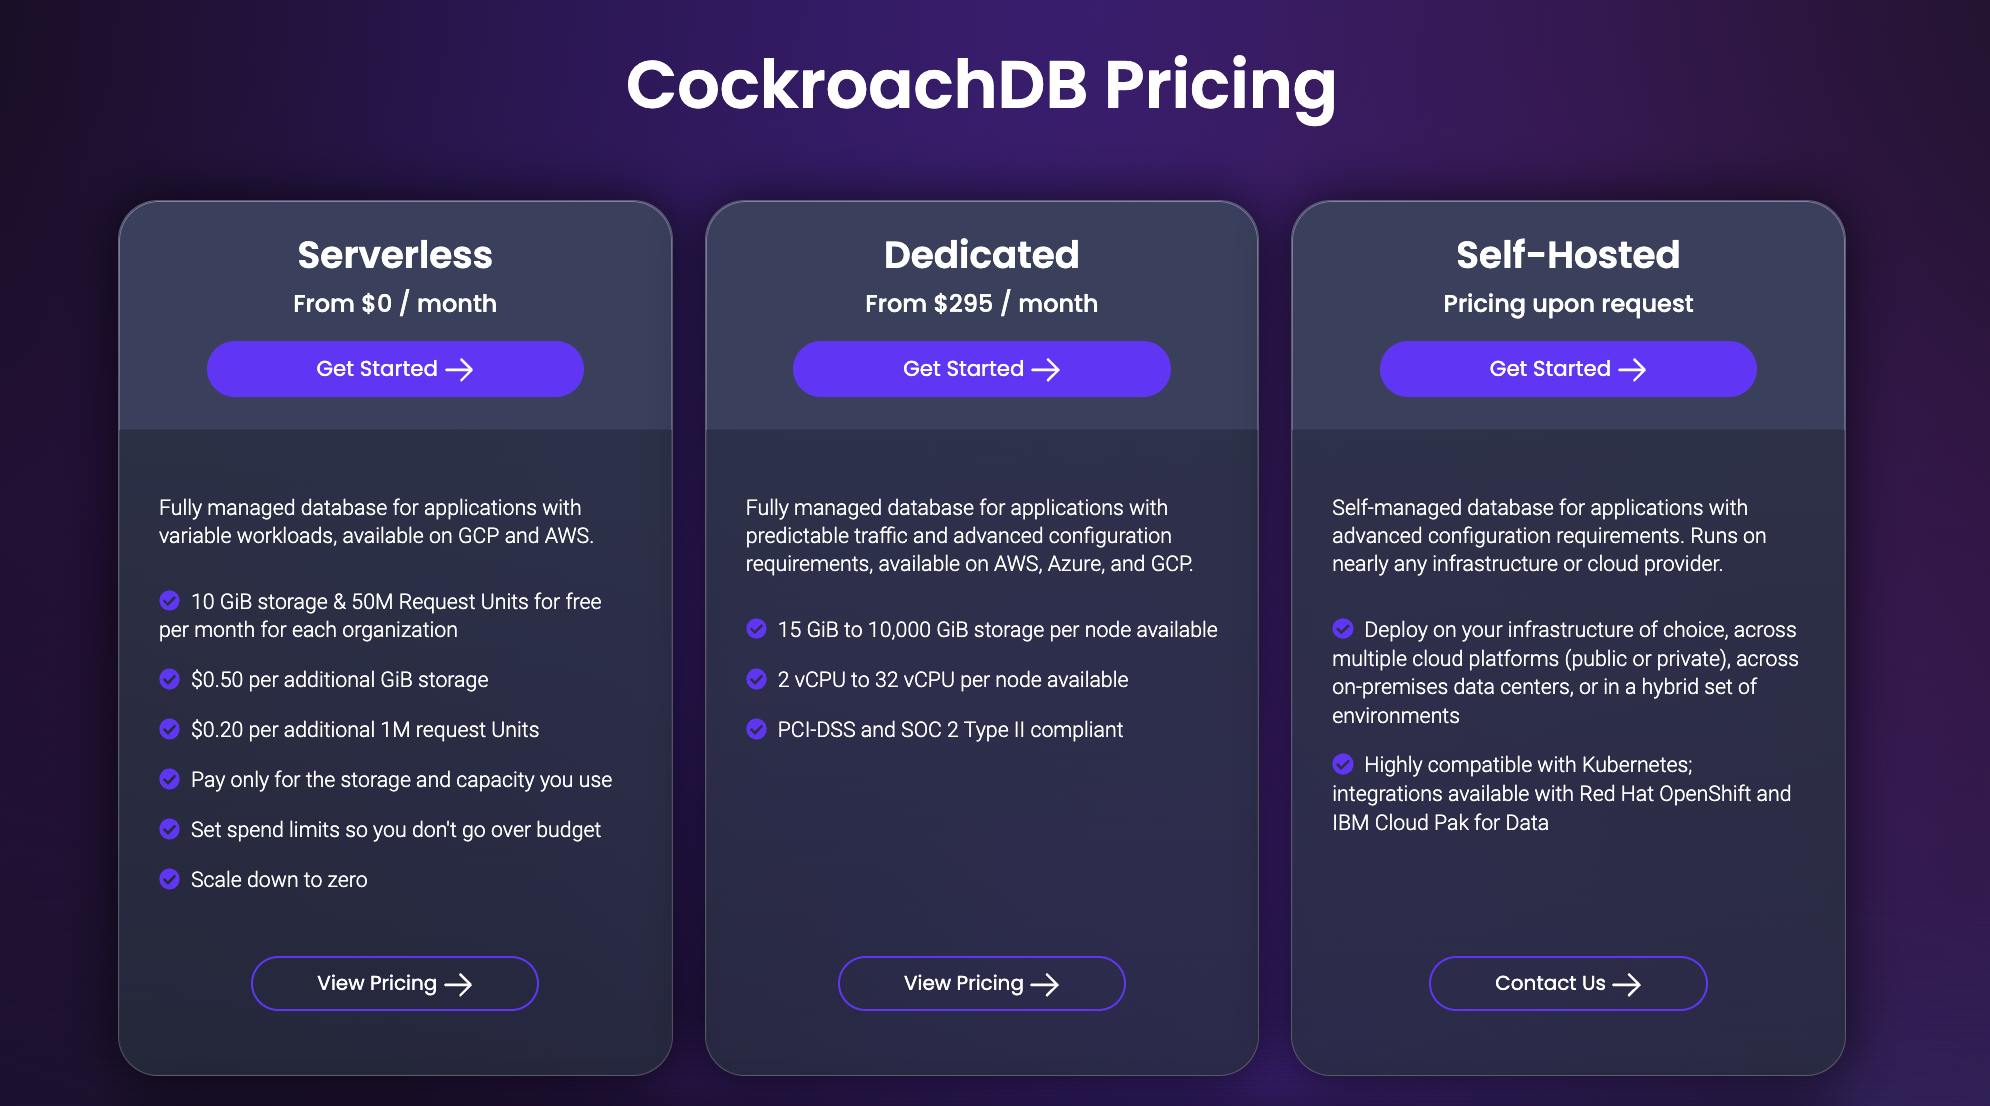
Task: Select the Serverless plan heading
Action: (x=395, y=255)
